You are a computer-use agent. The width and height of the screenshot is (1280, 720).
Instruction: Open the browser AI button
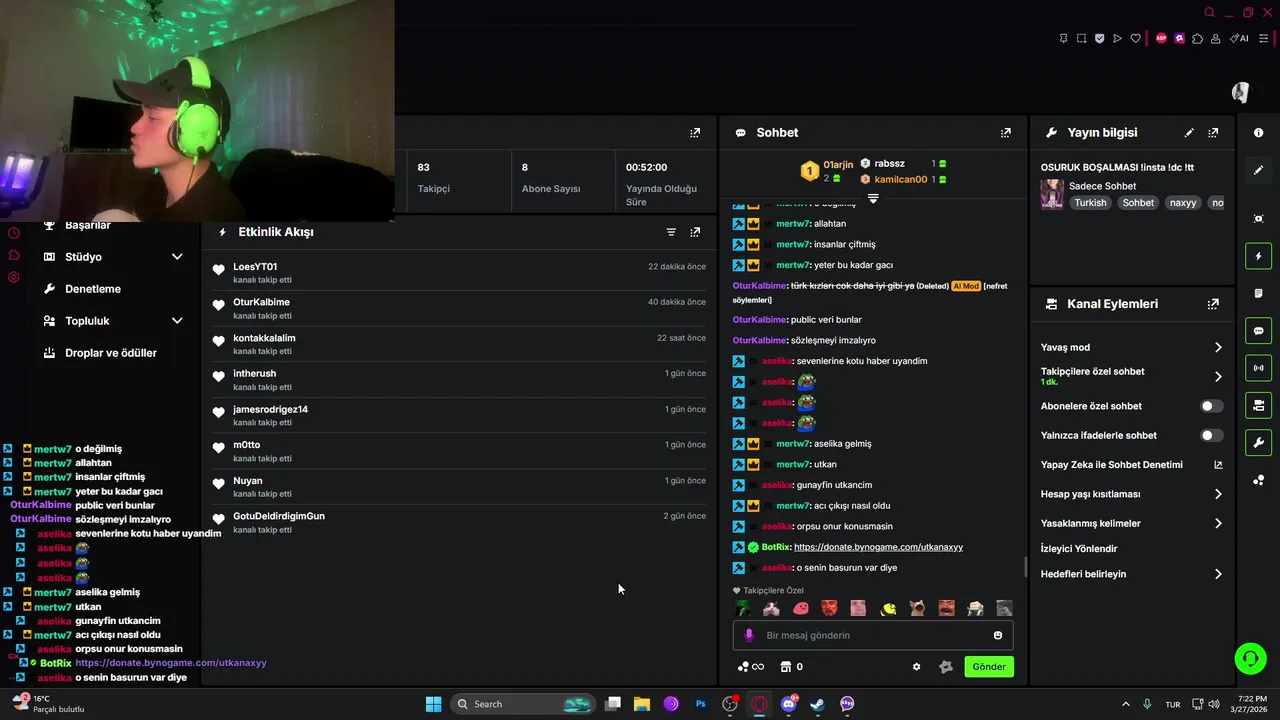(x=1240, y=38)
